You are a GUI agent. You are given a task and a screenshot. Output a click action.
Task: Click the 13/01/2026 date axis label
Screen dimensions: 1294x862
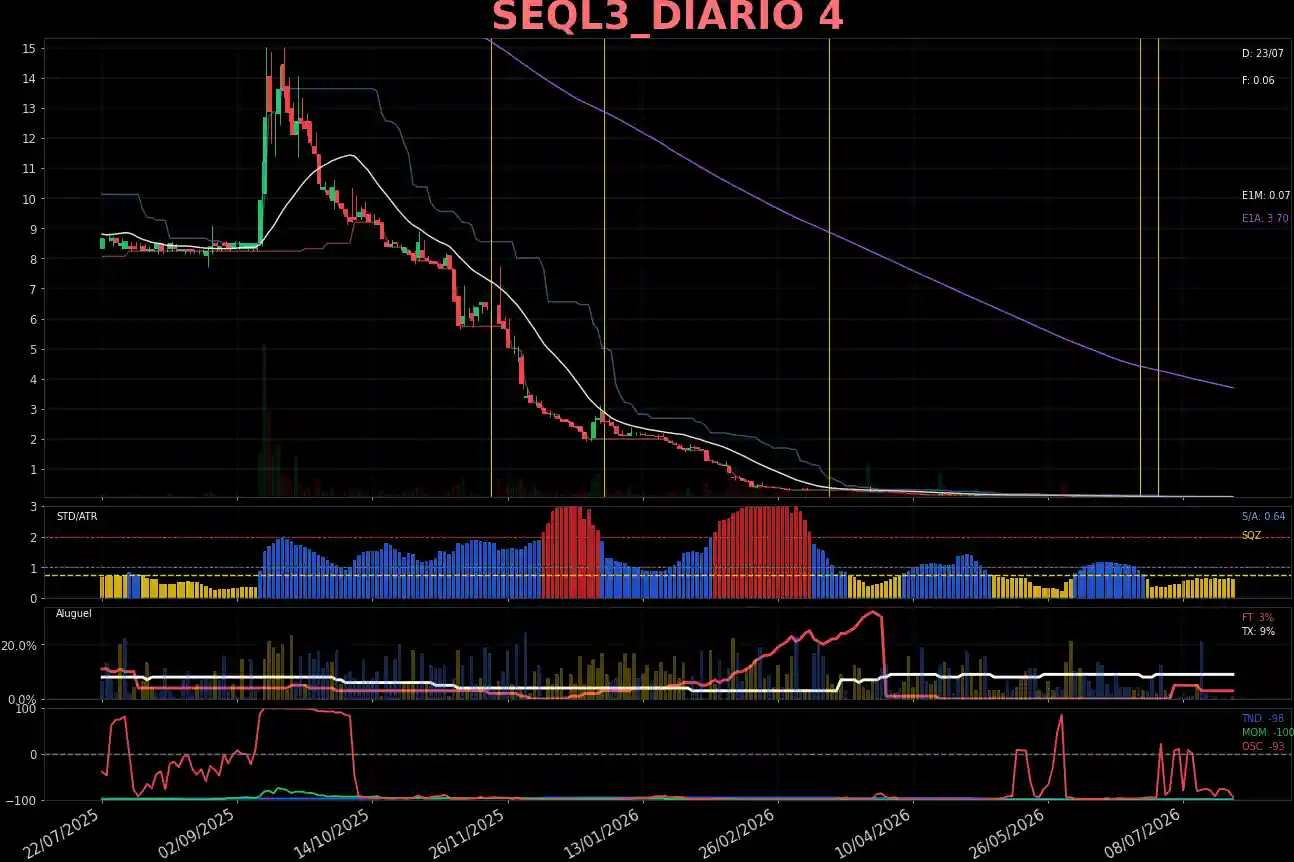[602, 832]
